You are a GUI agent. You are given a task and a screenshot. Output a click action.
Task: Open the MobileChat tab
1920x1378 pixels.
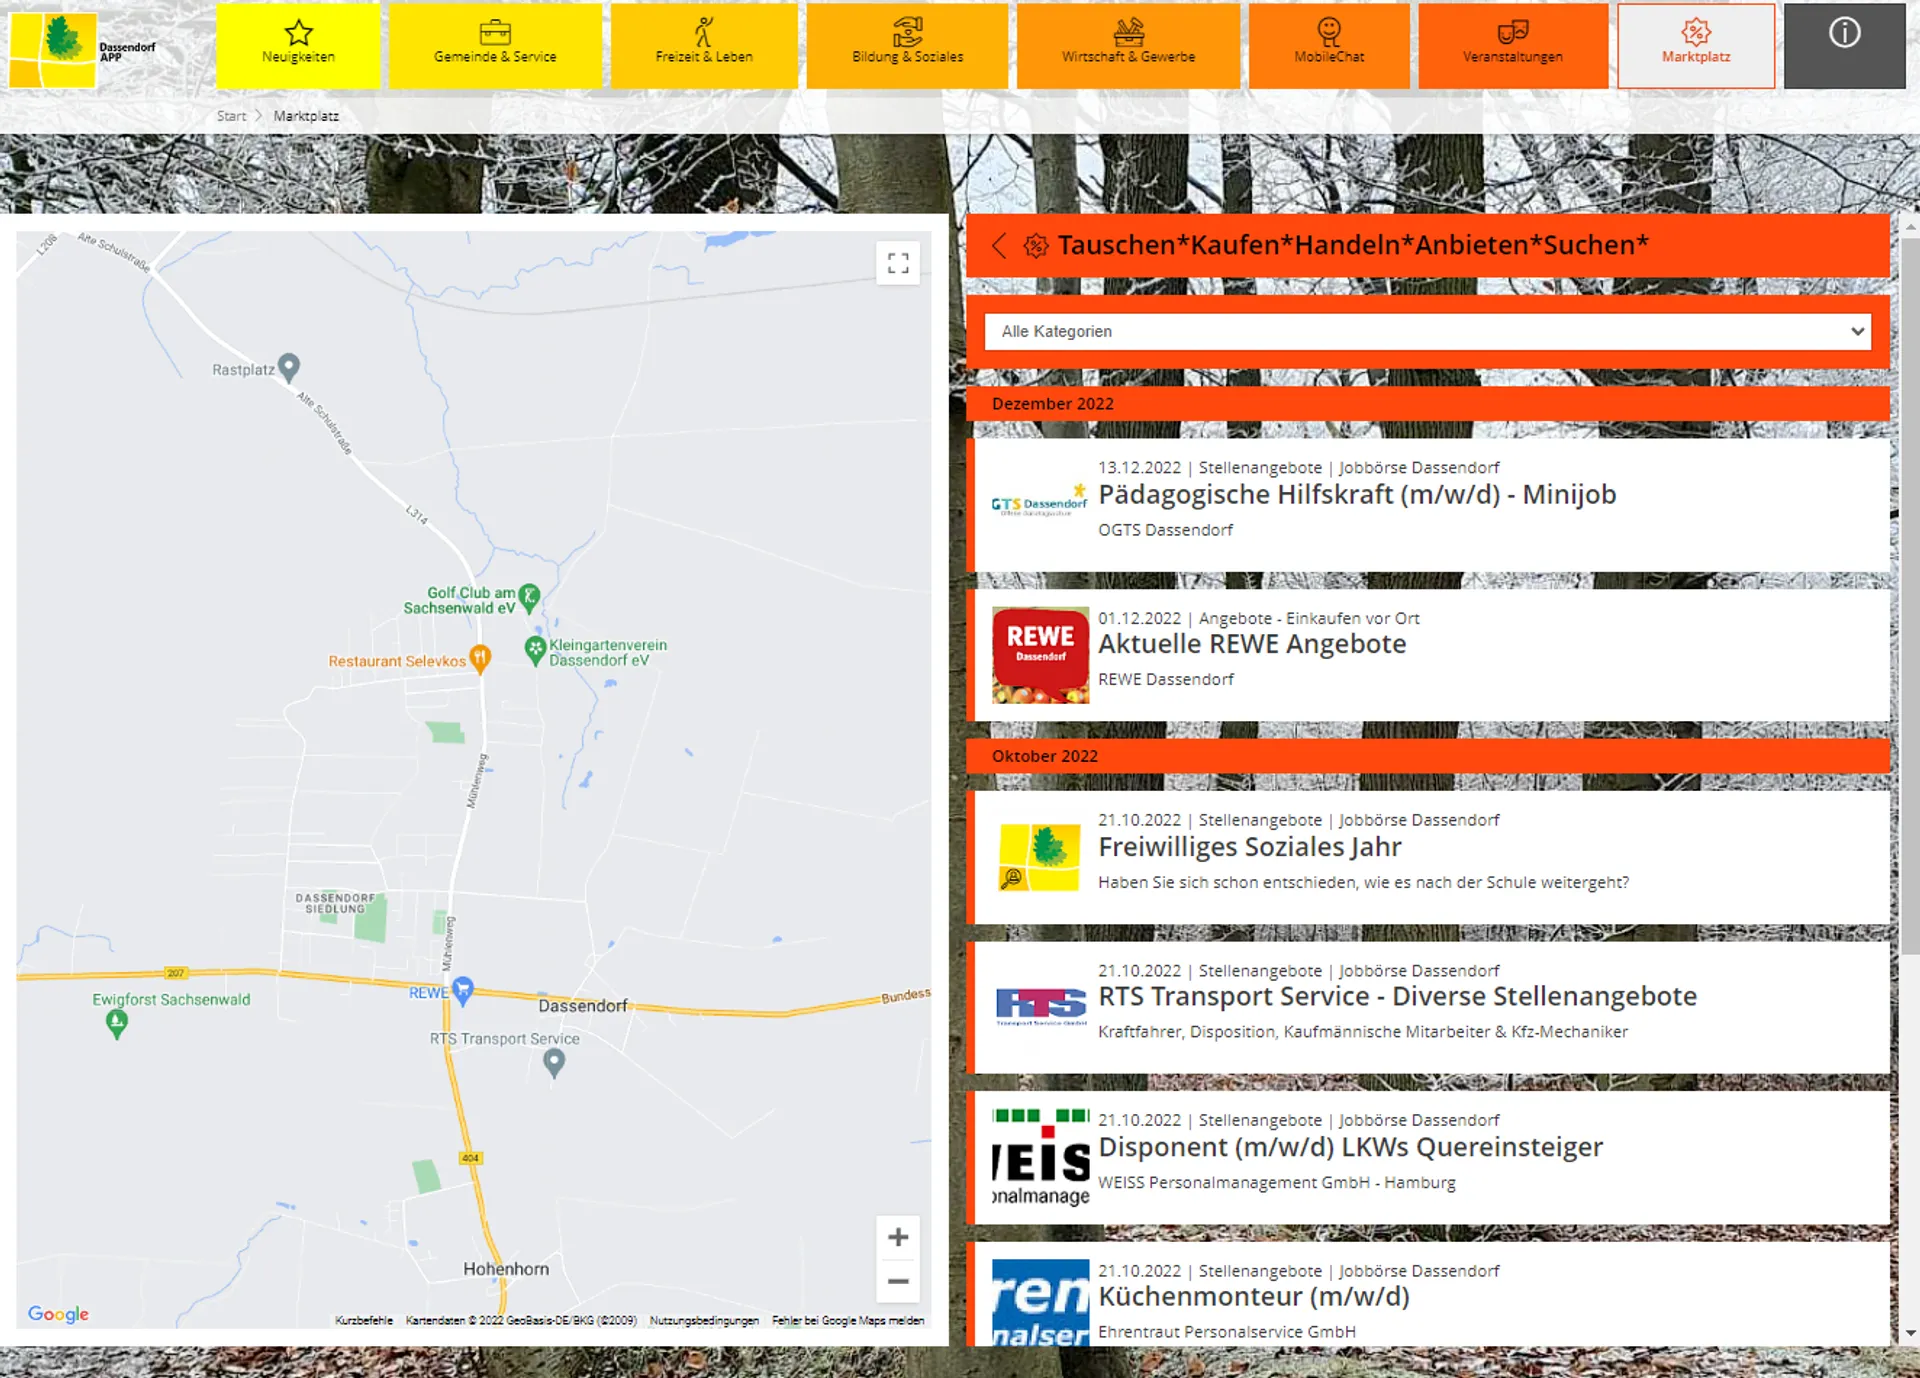pos(1329,45)
